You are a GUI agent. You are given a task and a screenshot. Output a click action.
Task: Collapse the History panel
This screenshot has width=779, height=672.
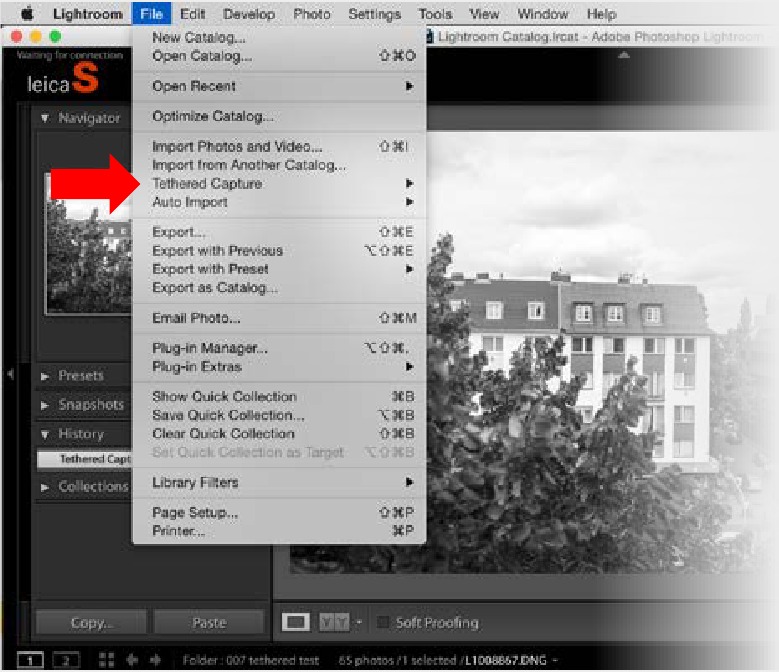pyautogui.click(x=45, y=435)
